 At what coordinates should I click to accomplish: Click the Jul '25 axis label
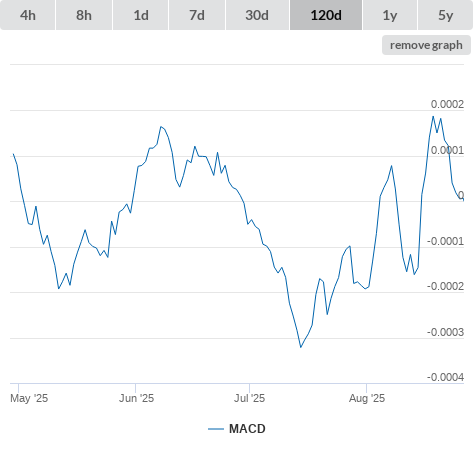pos(249,398)
